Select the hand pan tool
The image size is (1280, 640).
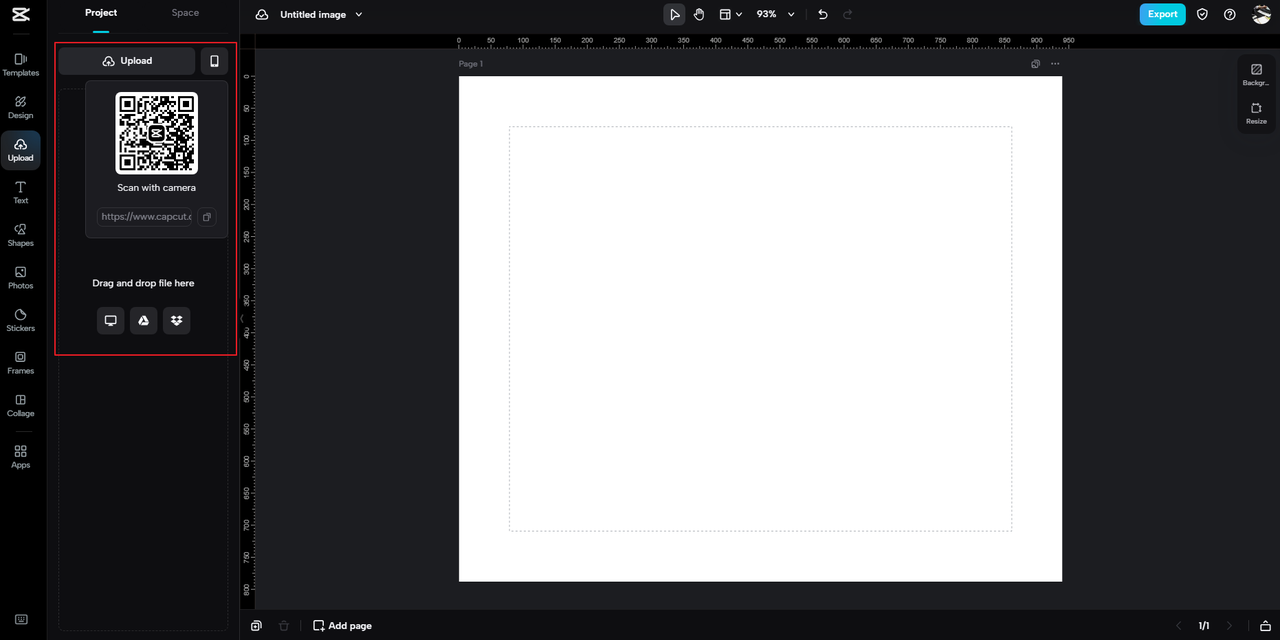699,14
